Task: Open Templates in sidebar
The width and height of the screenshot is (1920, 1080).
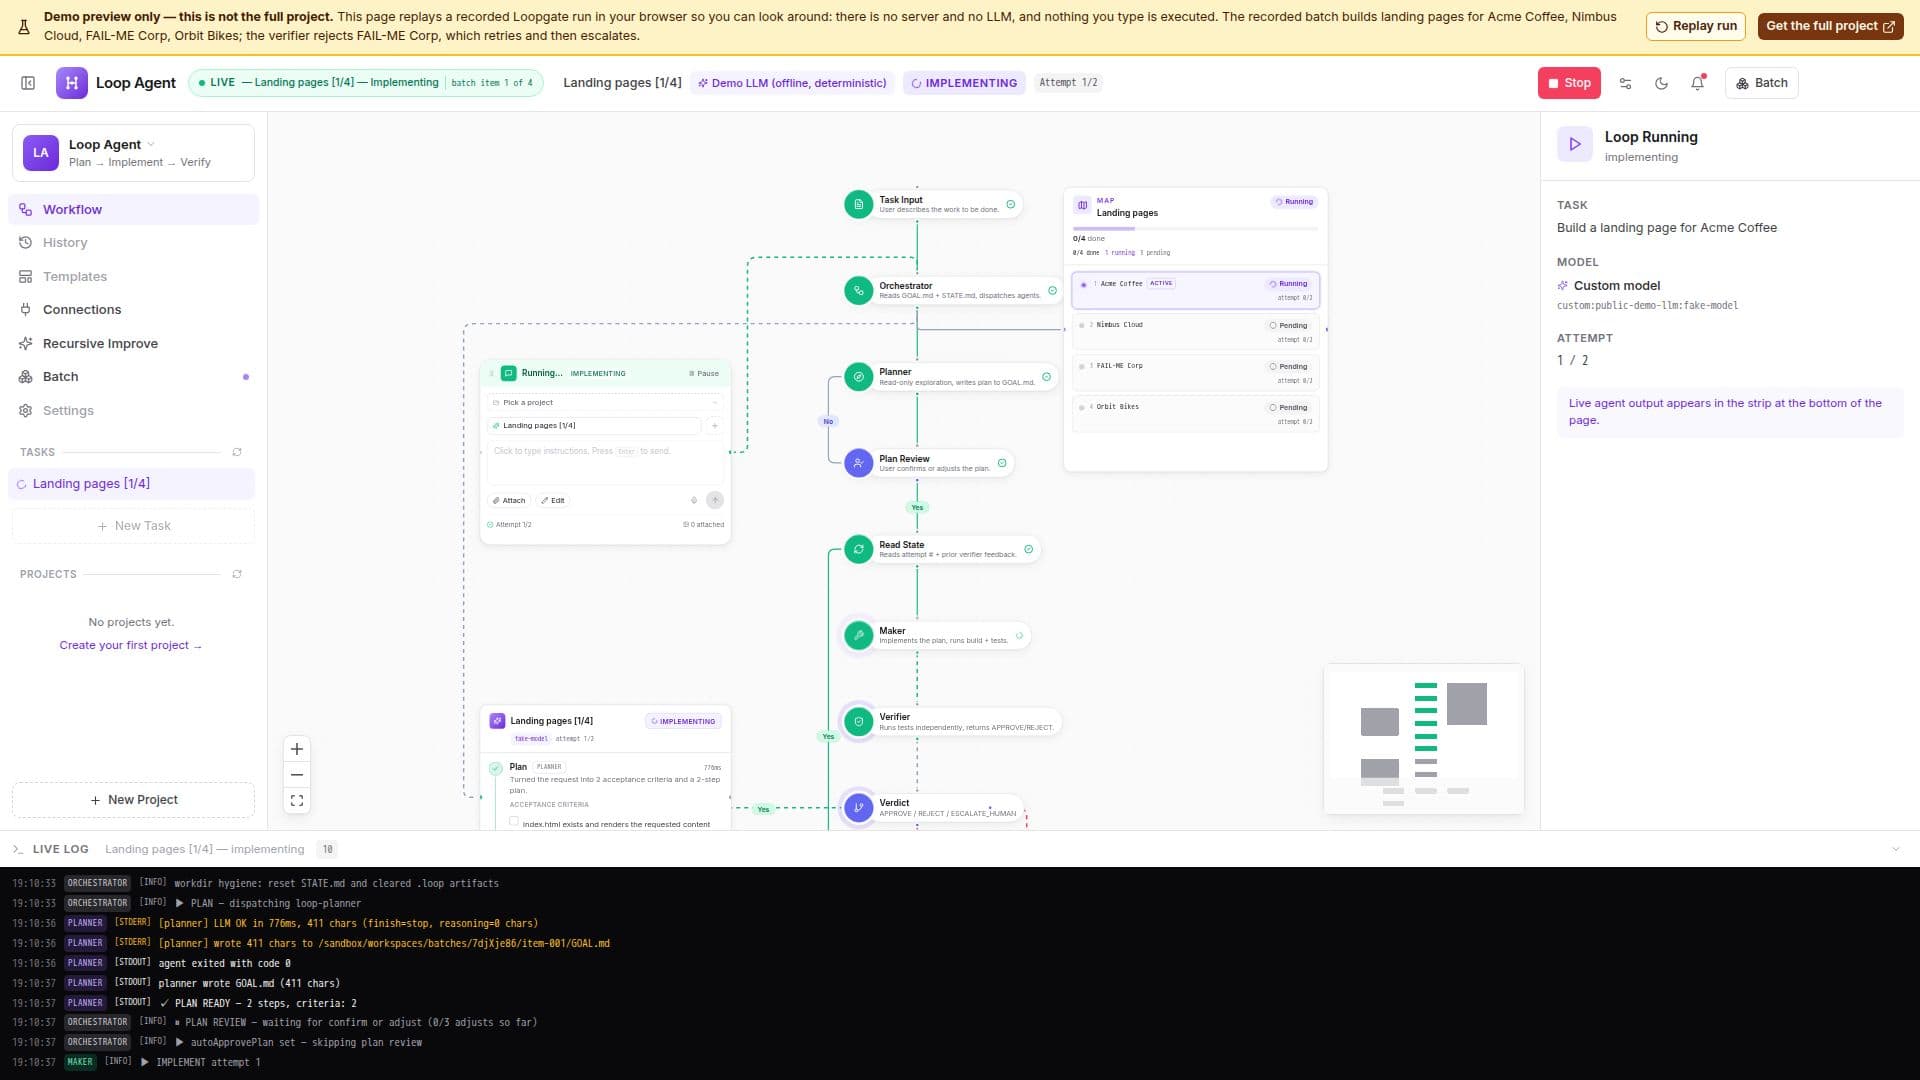Action: (133, 277)
